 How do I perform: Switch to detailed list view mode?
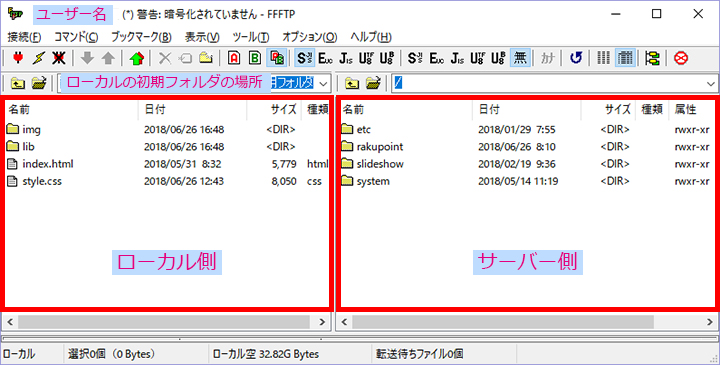tap(625, 58)
